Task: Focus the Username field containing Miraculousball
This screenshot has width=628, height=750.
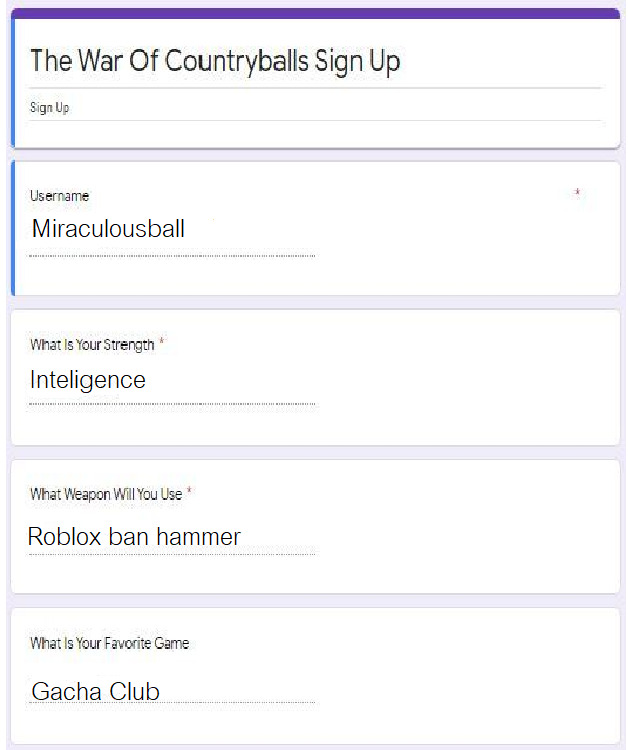Action: click(x=172, y=236)
